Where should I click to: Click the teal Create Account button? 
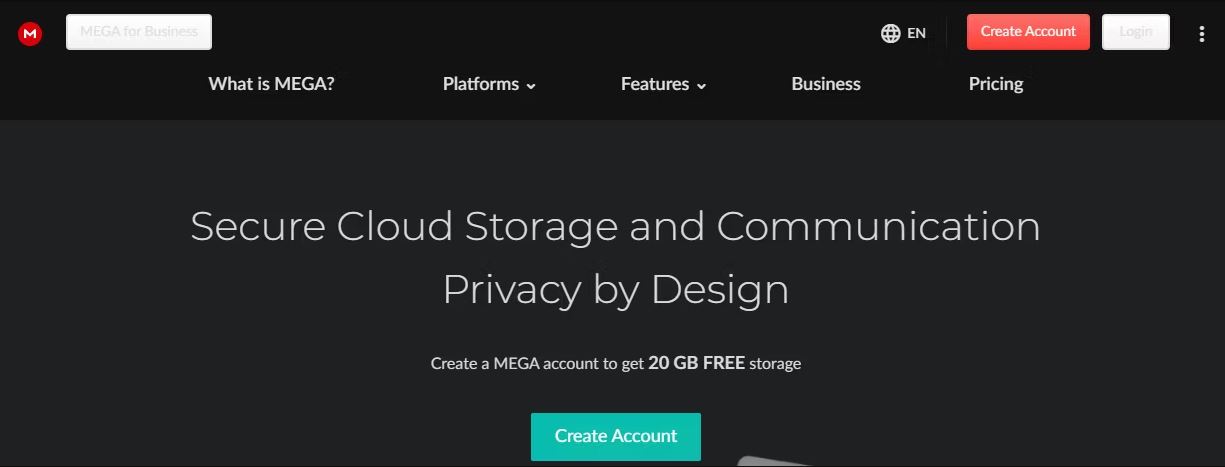tap(616, 436)
